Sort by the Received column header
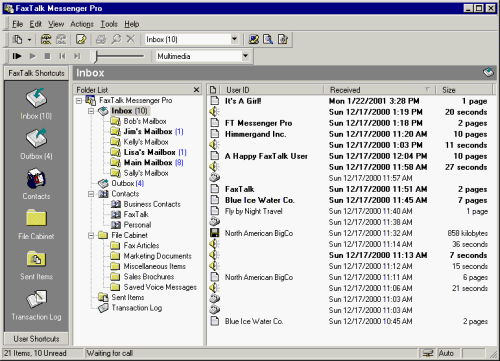Viewport: 500px width, 361px height. click(x=380, y=90)
